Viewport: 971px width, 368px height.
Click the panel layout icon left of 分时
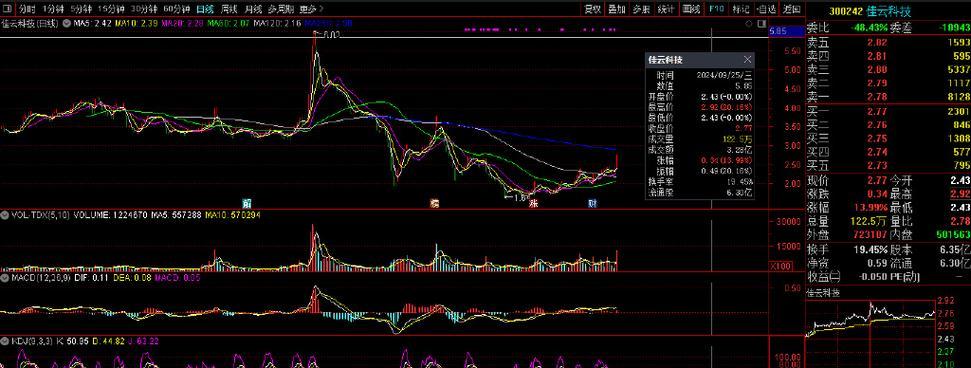(7, 9)
